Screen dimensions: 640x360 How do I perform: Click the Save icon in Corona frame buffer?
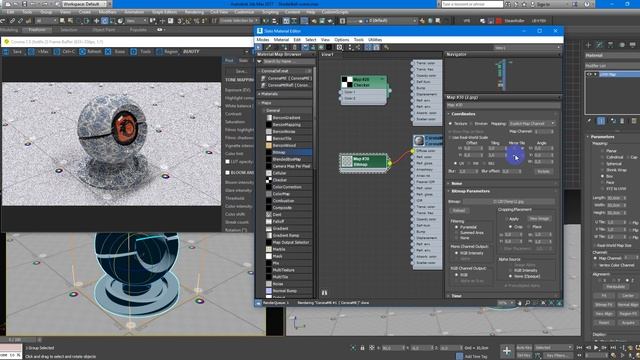coord(6,52)
